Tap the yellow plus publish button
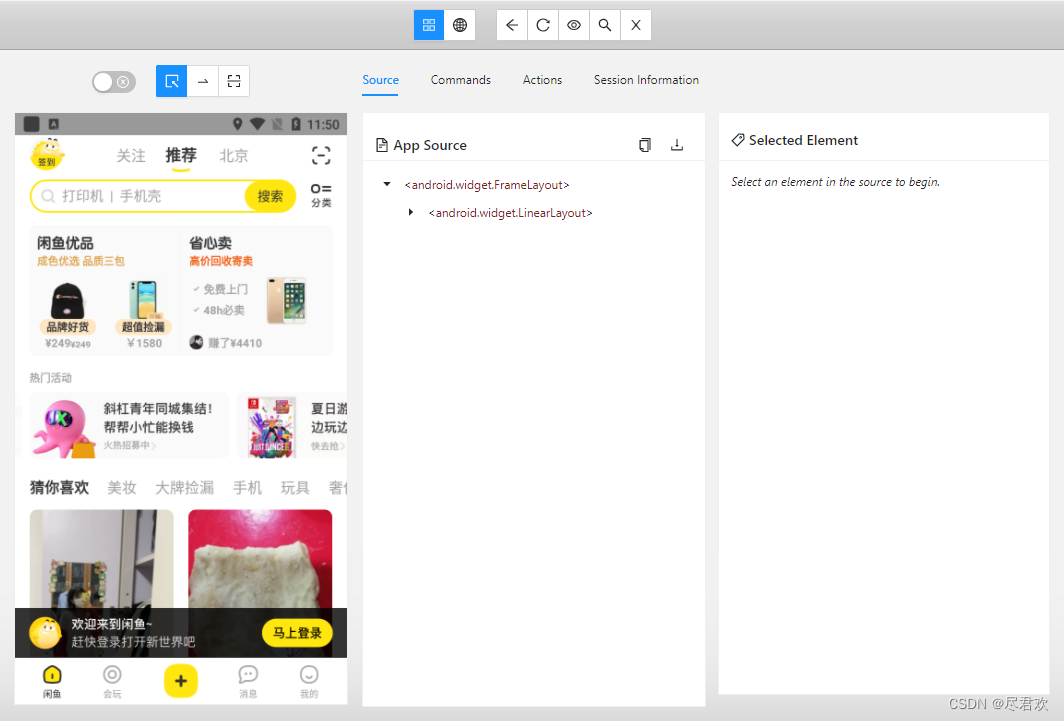The image size is (1064, 721). [180, 681]
